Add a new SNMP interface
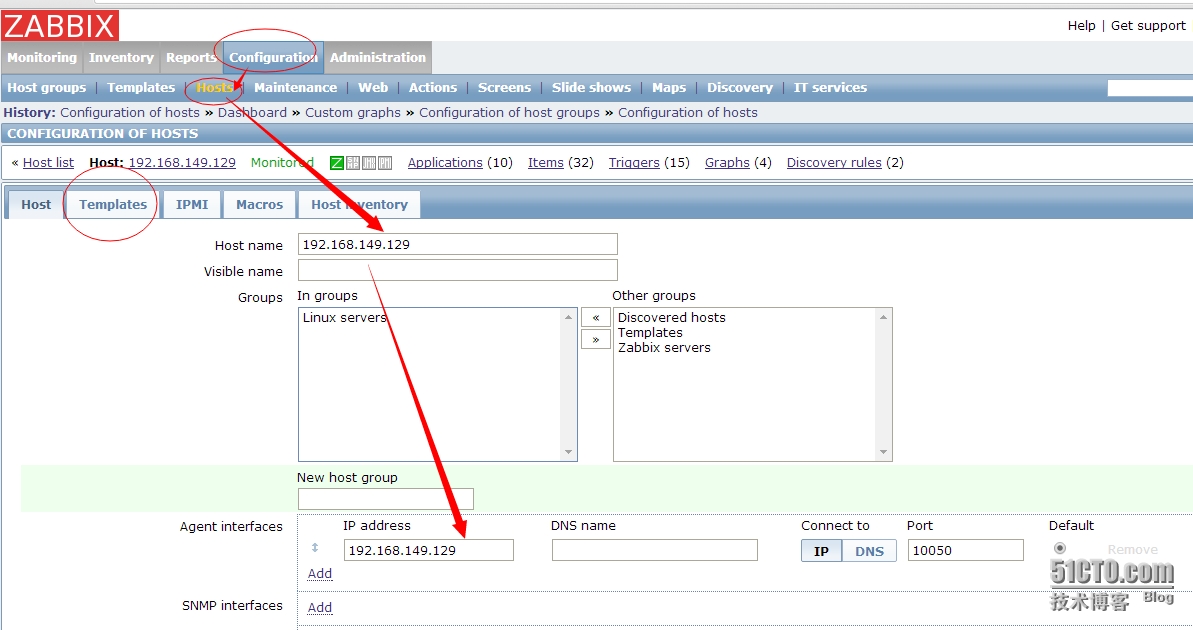 pos(320,607)
